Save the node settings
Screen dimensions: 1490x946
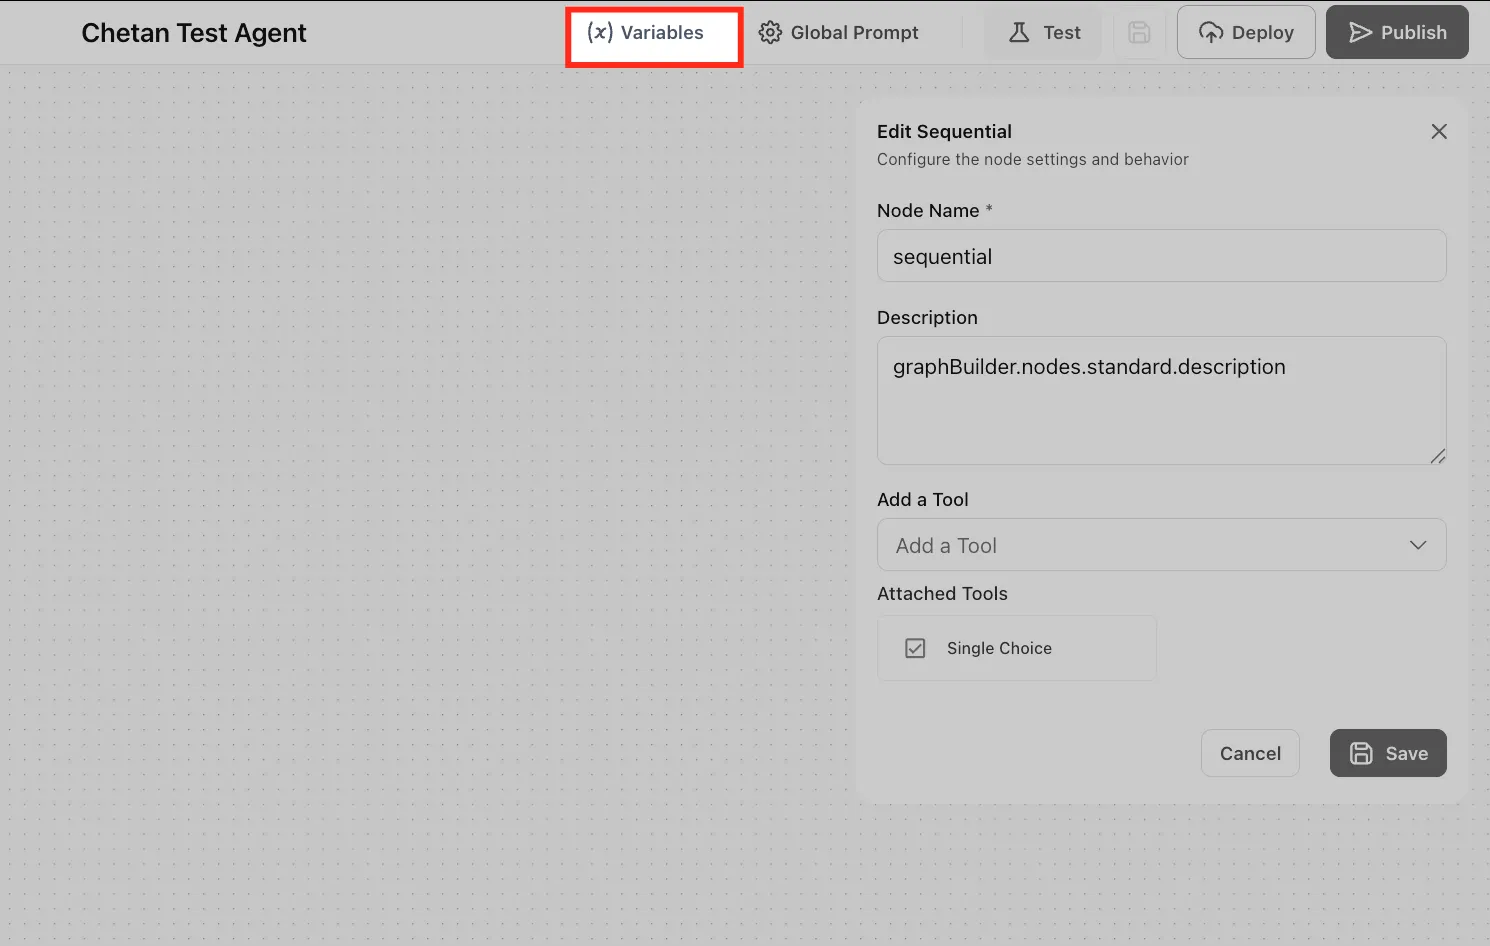1388,753
